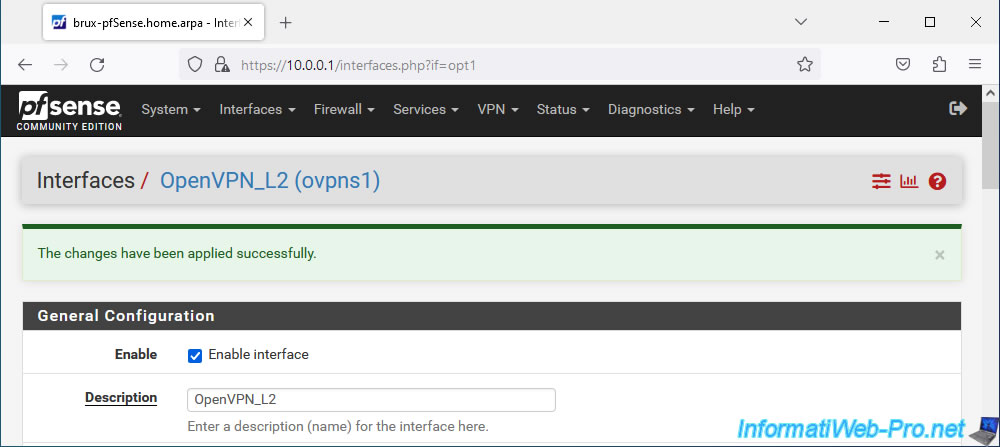This screenshot has height=447, width=1000.
Task: Open the Diagnostics menu
Action: tap(651, 110)
